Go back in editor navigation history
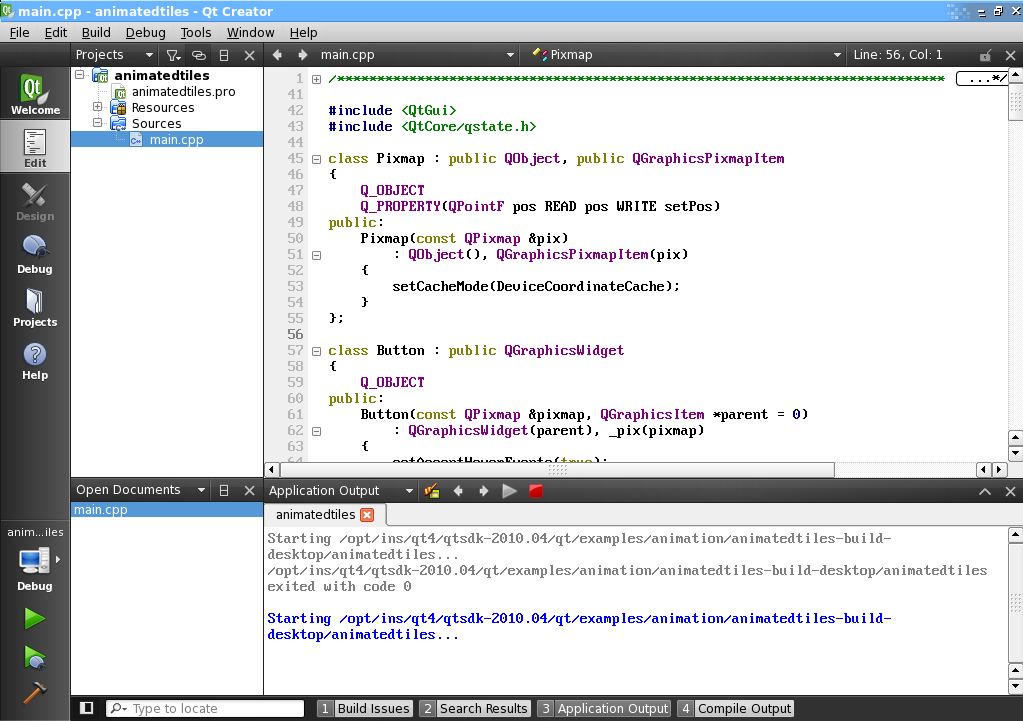1023x721 pixels. point(277,55)
